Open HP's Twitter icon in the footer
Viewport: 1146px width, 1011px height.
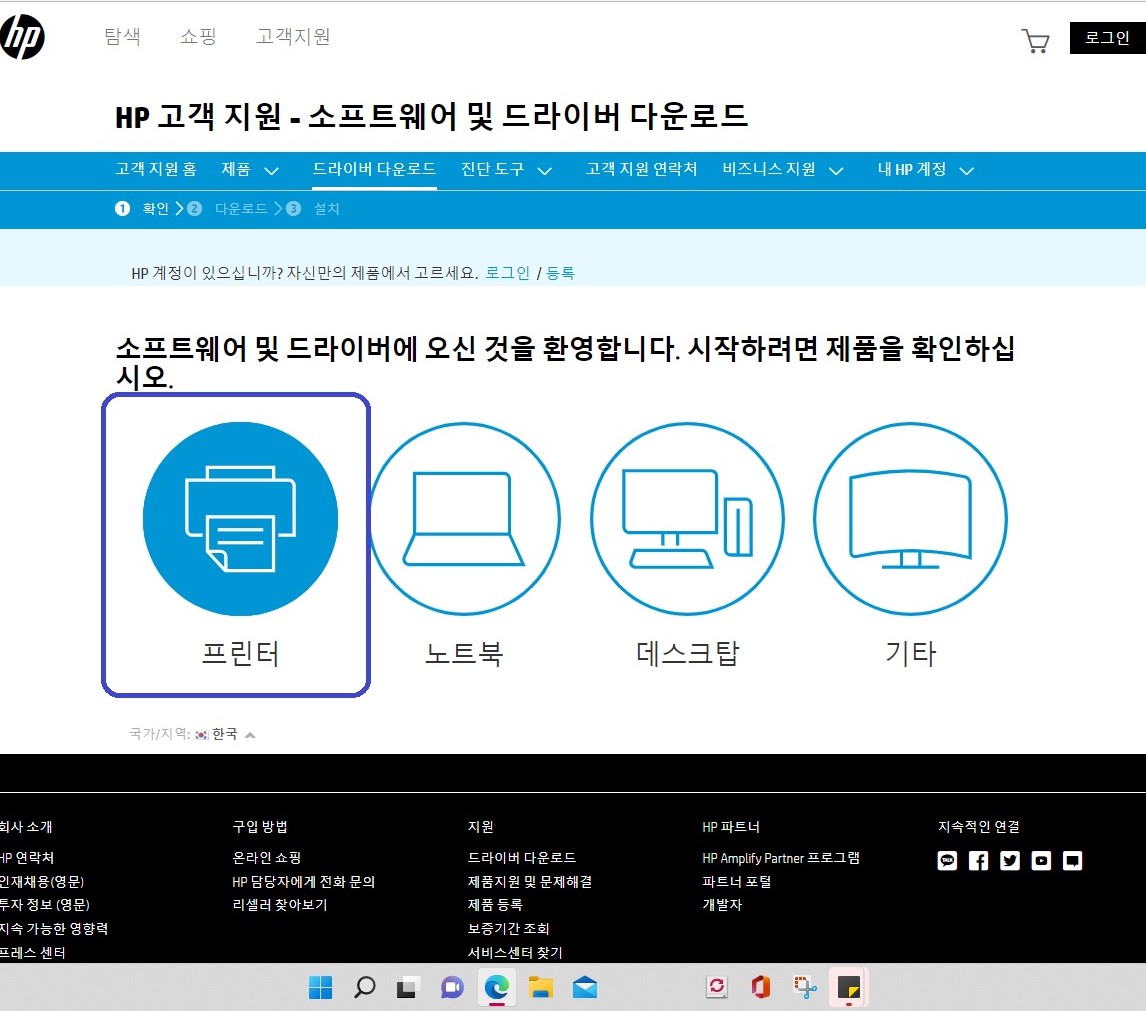click(1009, 860)
